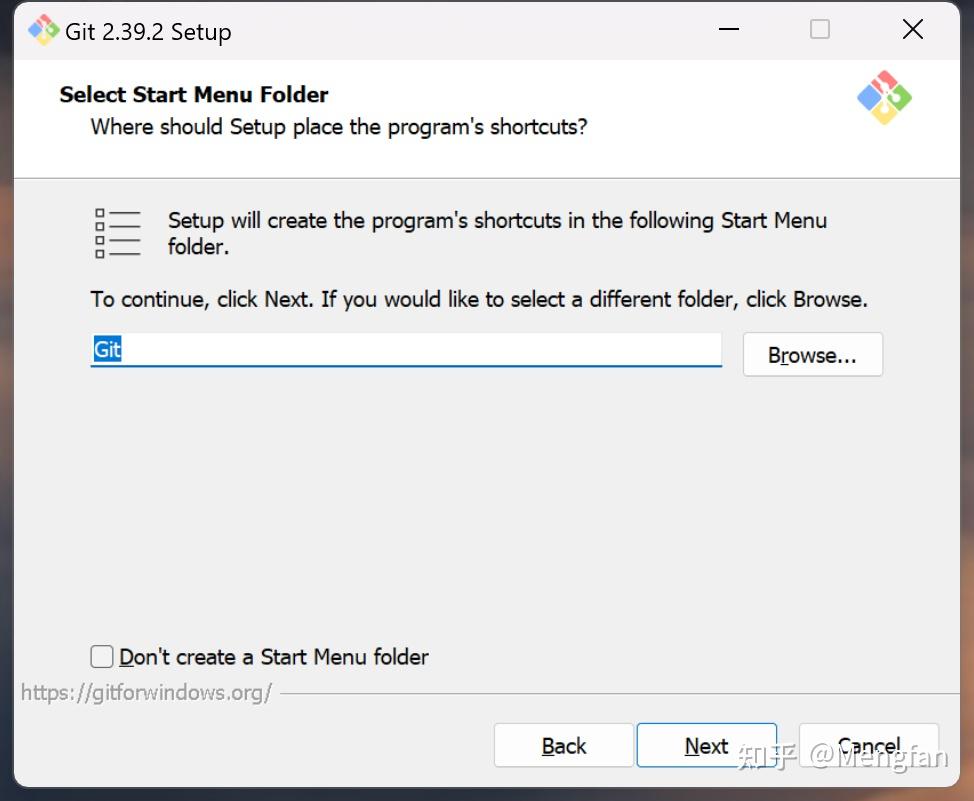Click the Git icon in the title bar
This screenshot has height=801, width=974.
pos(43,30)
